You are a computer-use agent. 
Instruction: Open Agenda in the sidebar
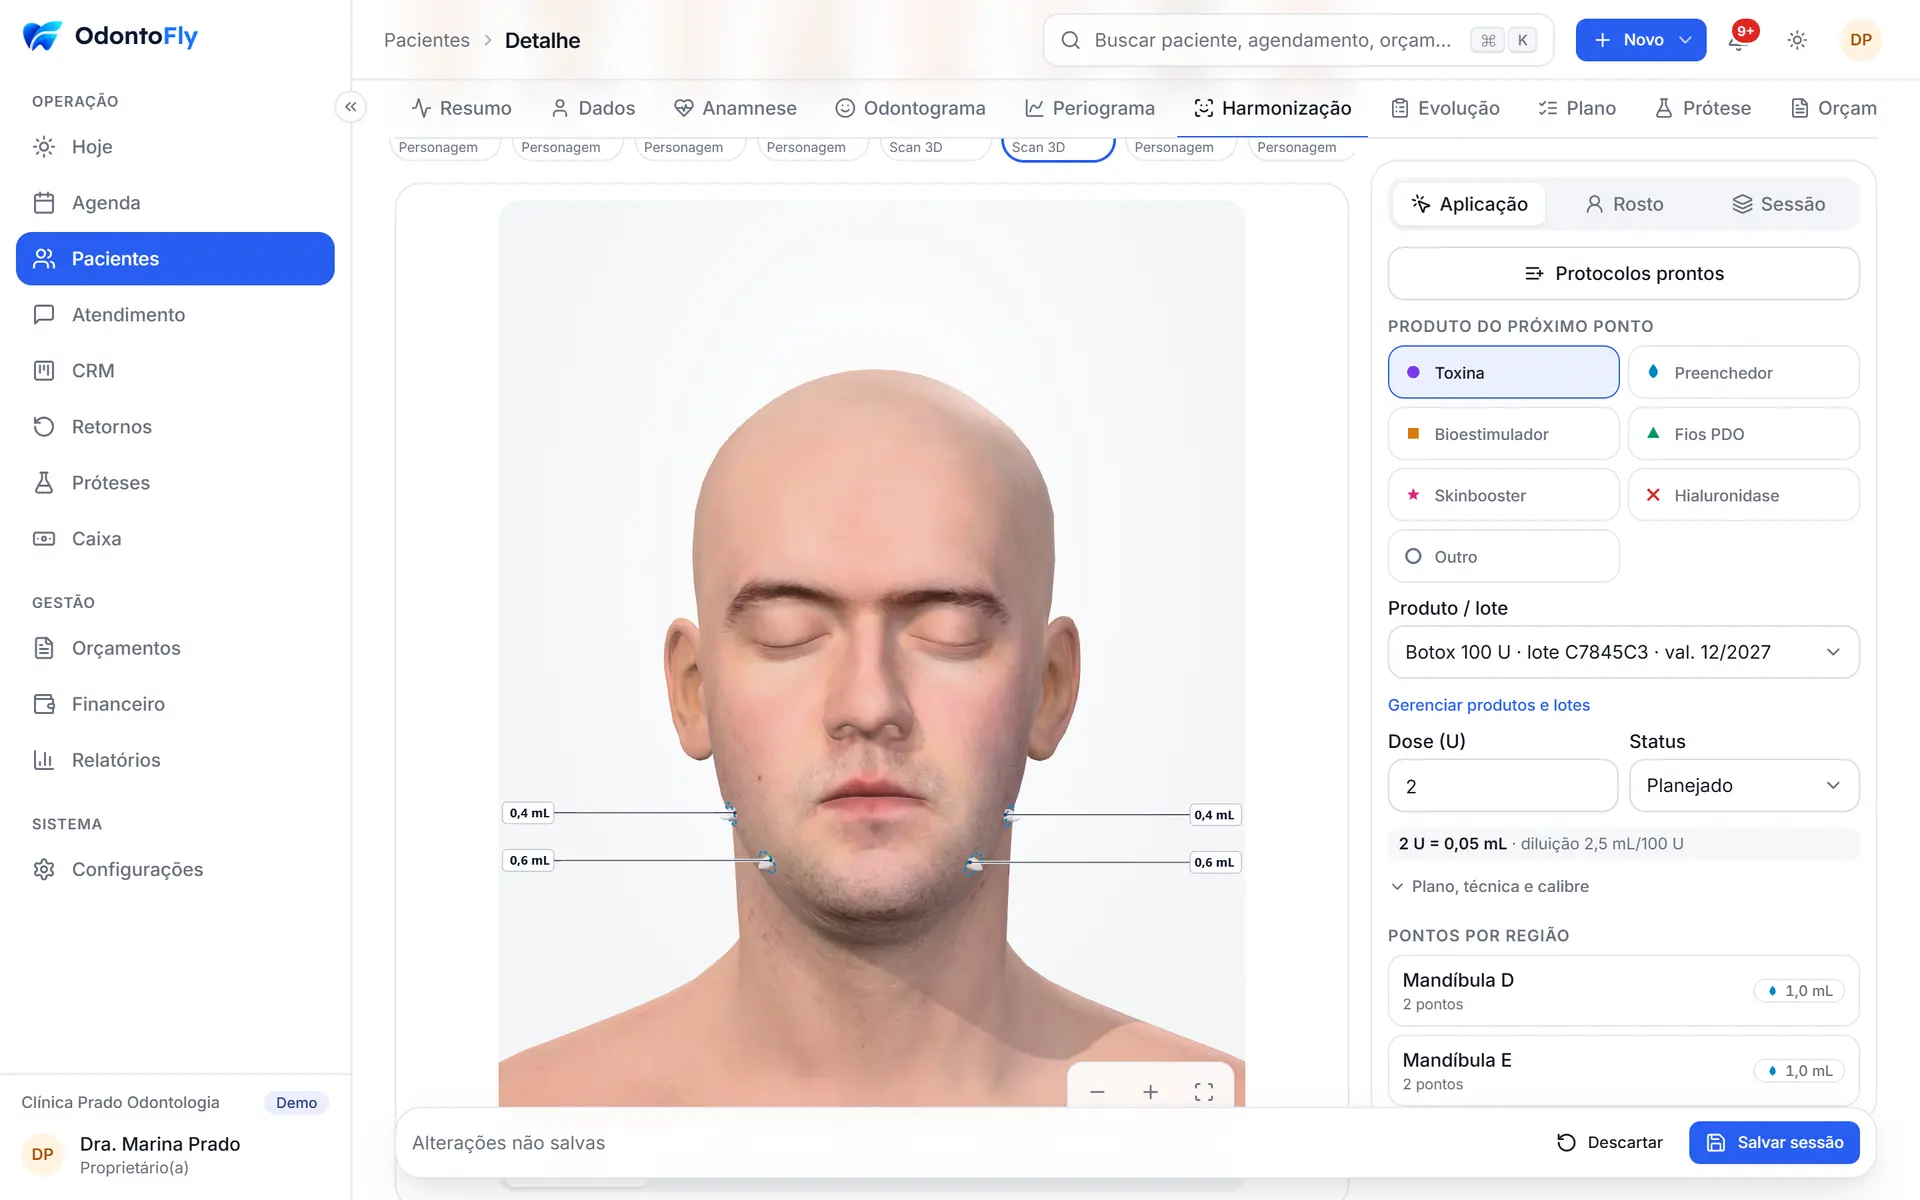pyautogui.click(x=175, y=203)
